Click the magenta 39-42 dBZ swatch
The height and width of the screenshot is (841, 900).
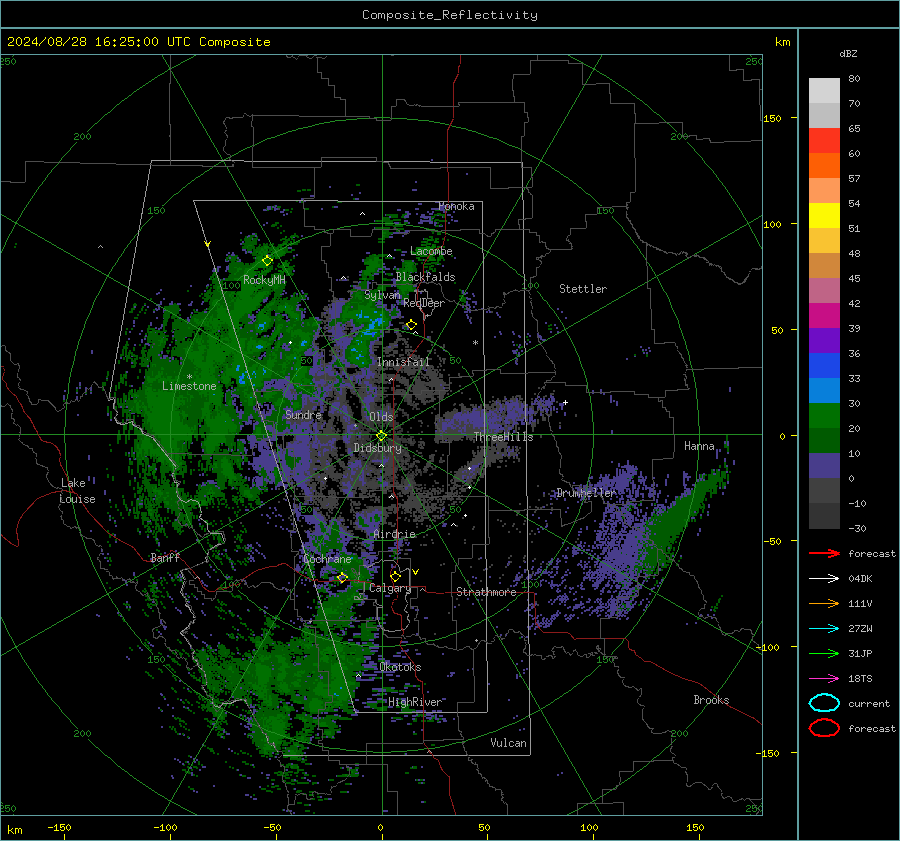point(824,315)
